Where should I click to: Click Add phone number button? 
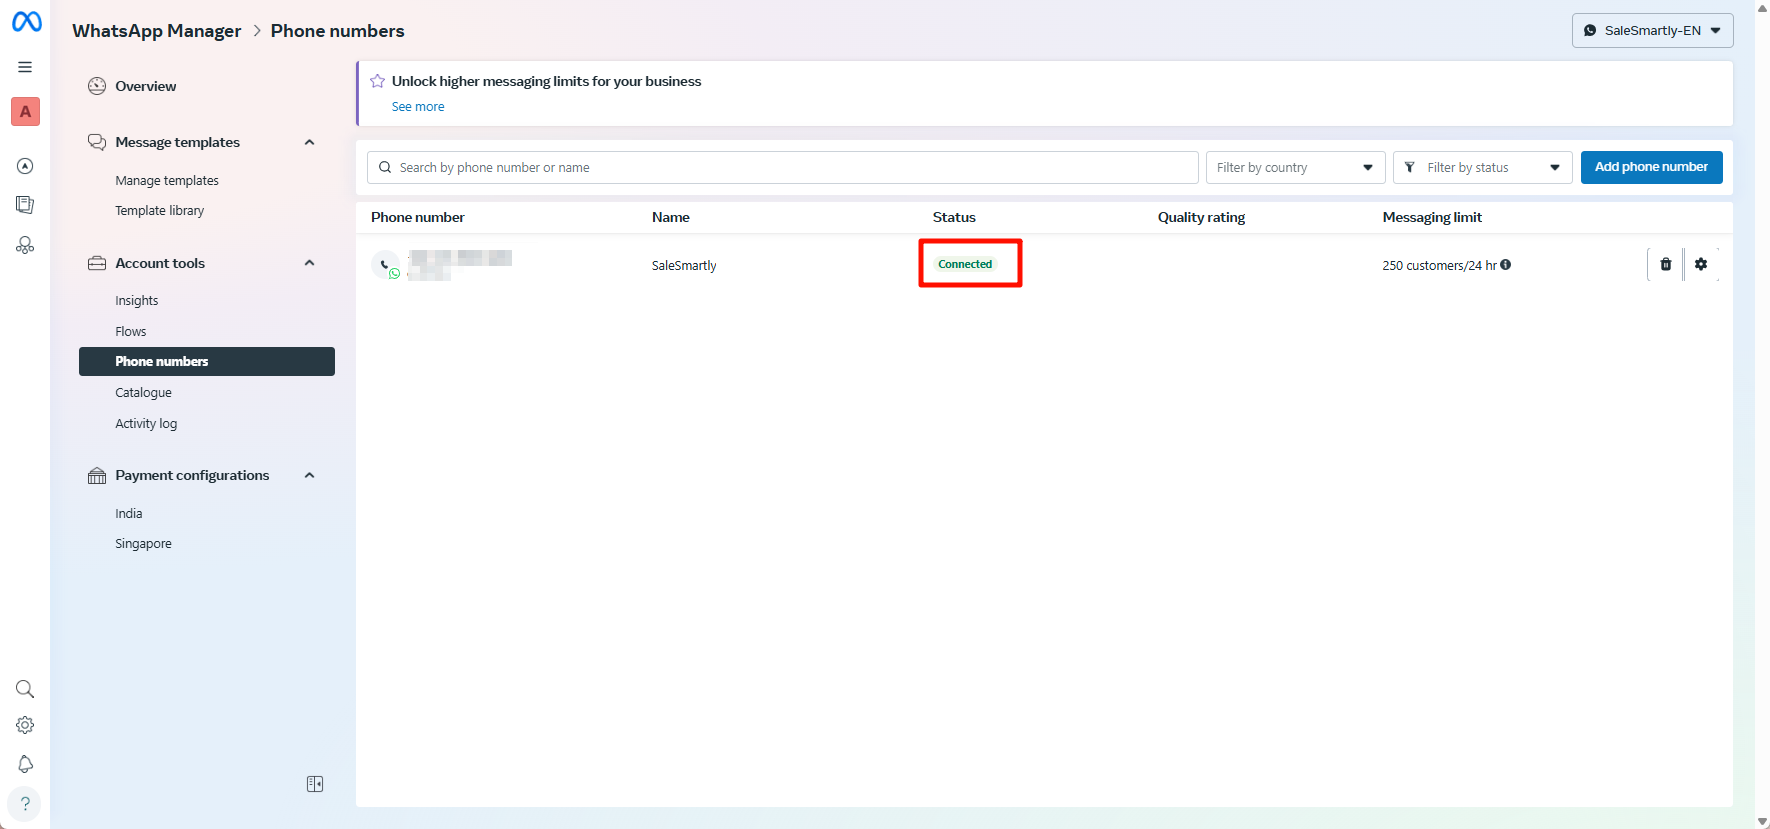1651,167
